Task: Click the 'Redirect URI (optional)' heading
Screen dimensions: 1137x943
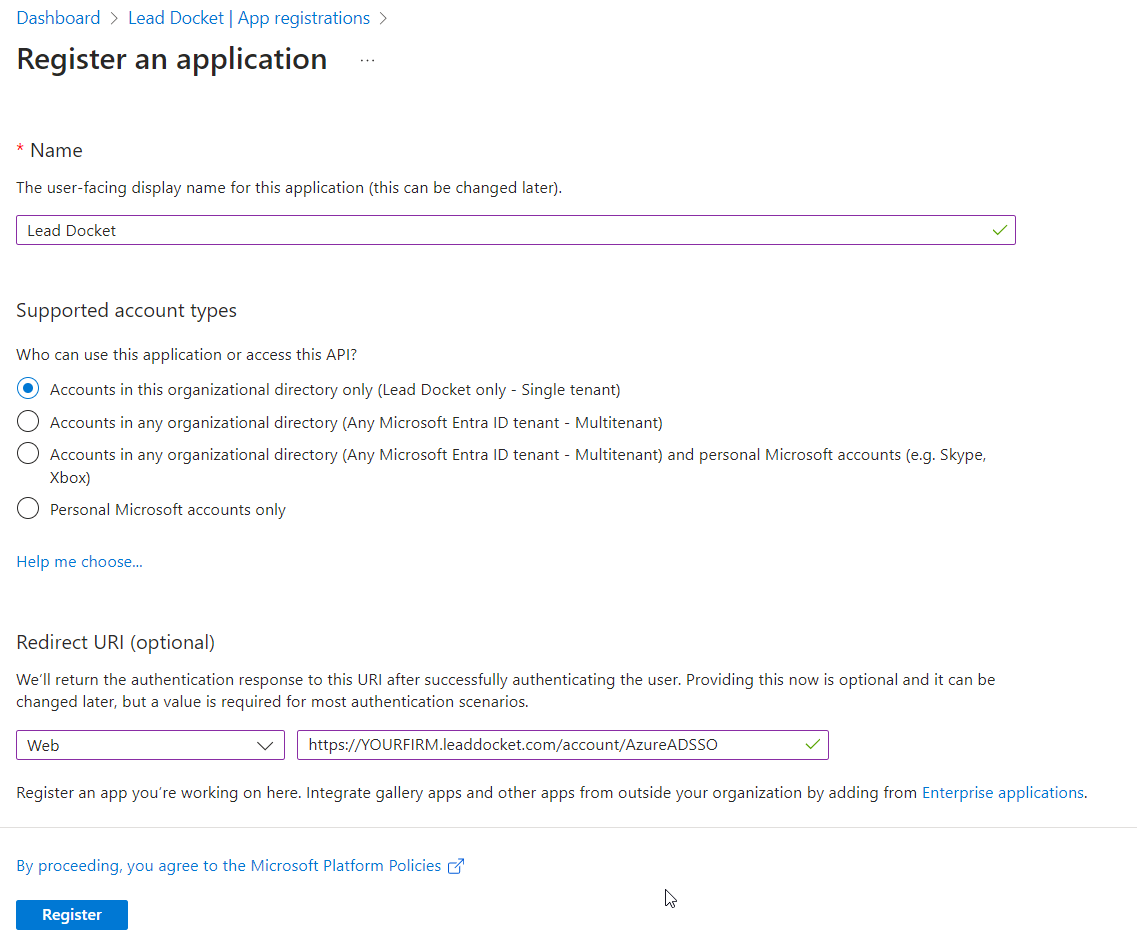Action: click(115, 643)
